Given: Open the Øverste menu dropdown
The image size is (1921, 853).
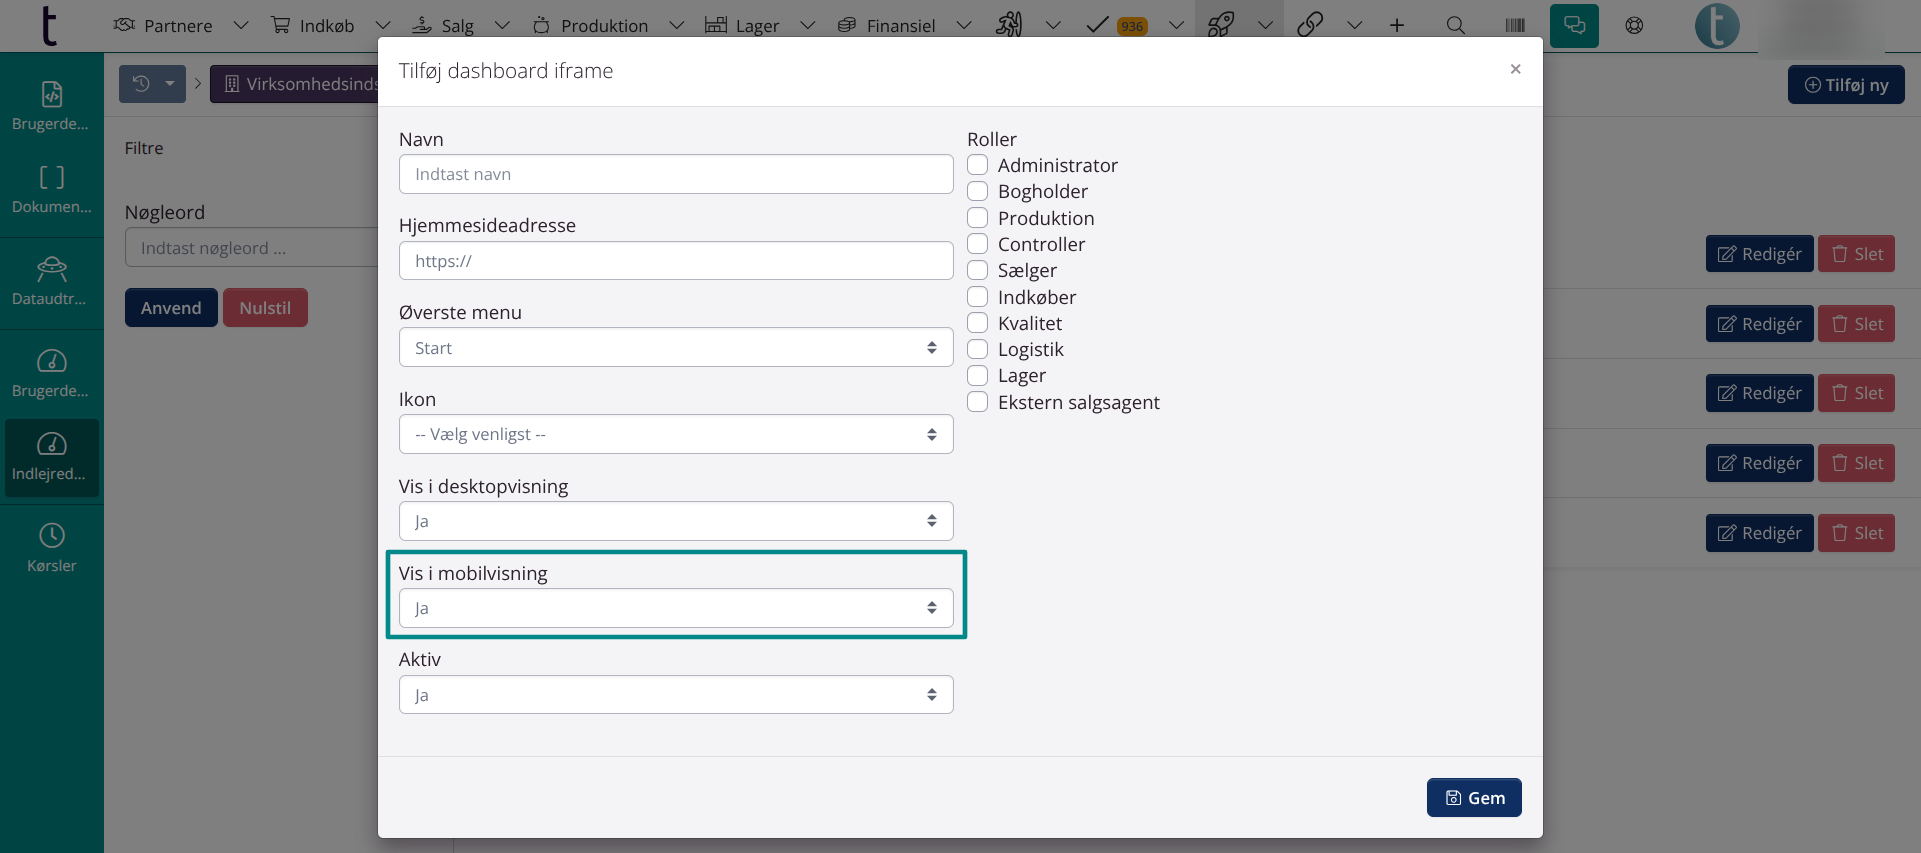Looking at the screenshot, I should coord(676,348).
